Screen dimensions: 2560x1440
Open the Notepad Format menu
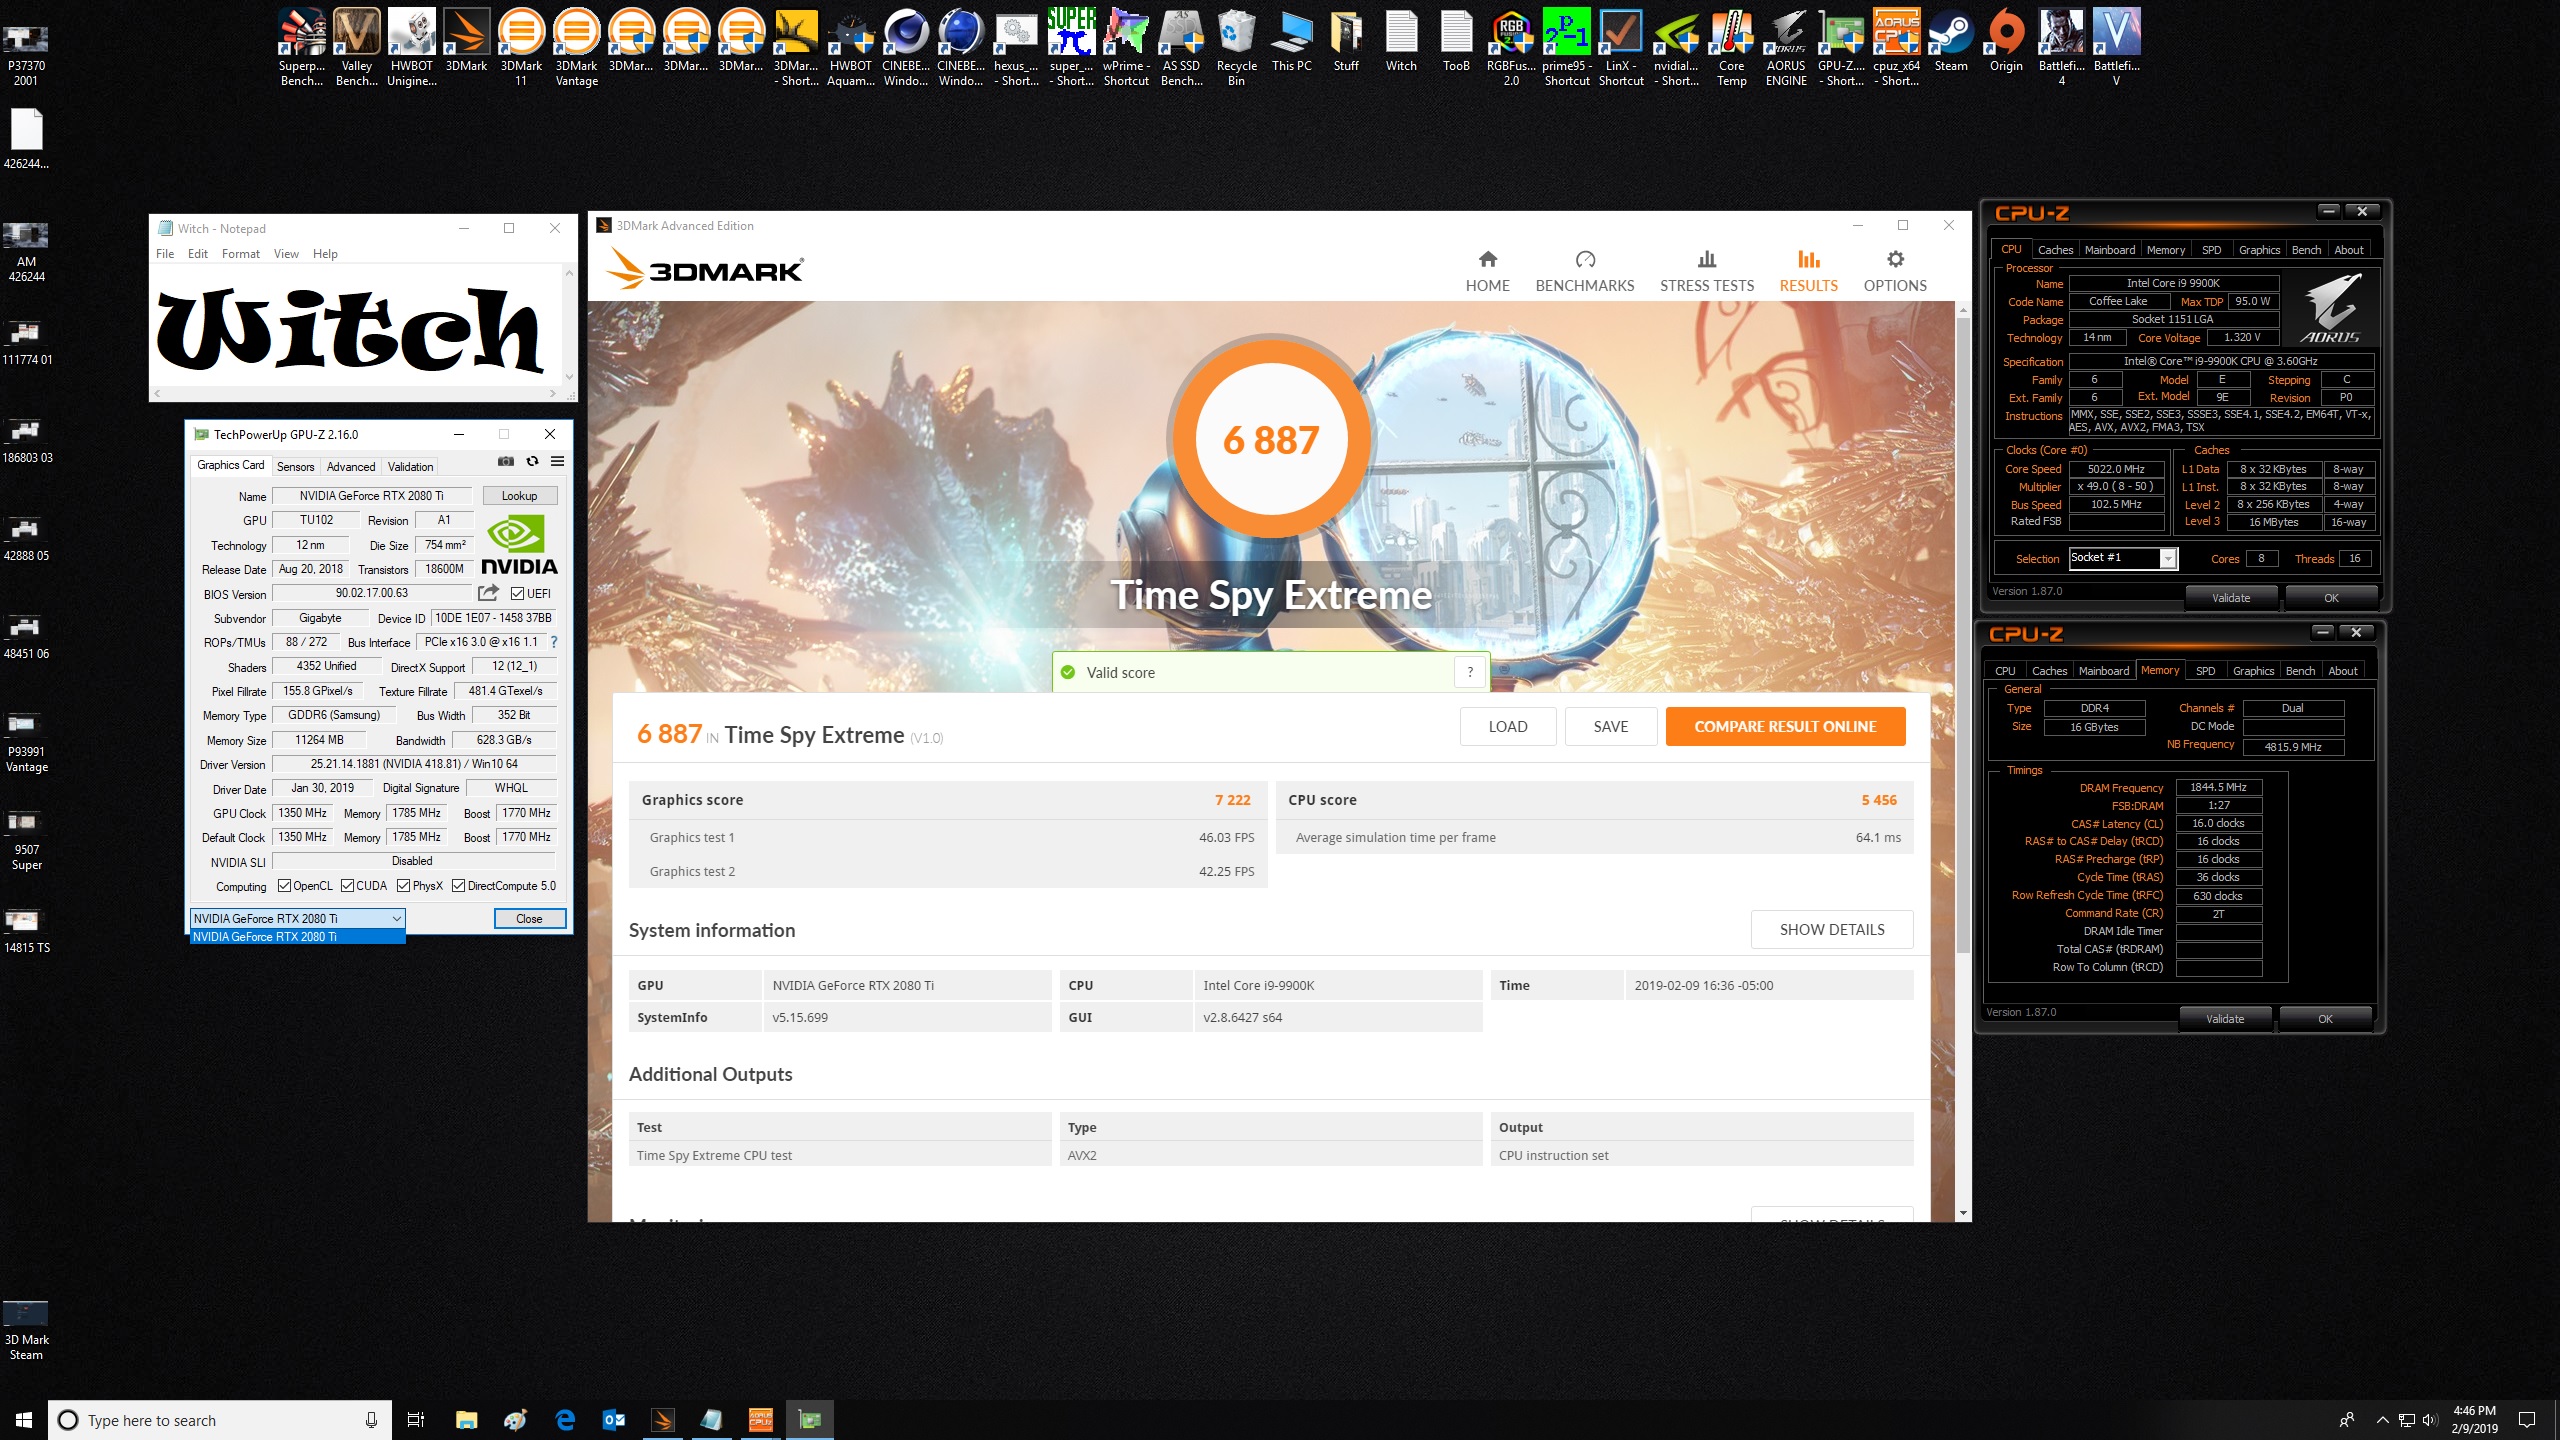pos(241,253)
